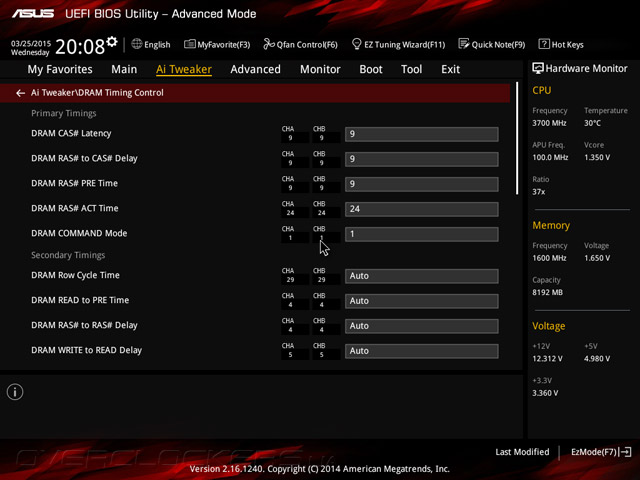
Task: Switch to My Favorites tab
Action: (60, 69)
